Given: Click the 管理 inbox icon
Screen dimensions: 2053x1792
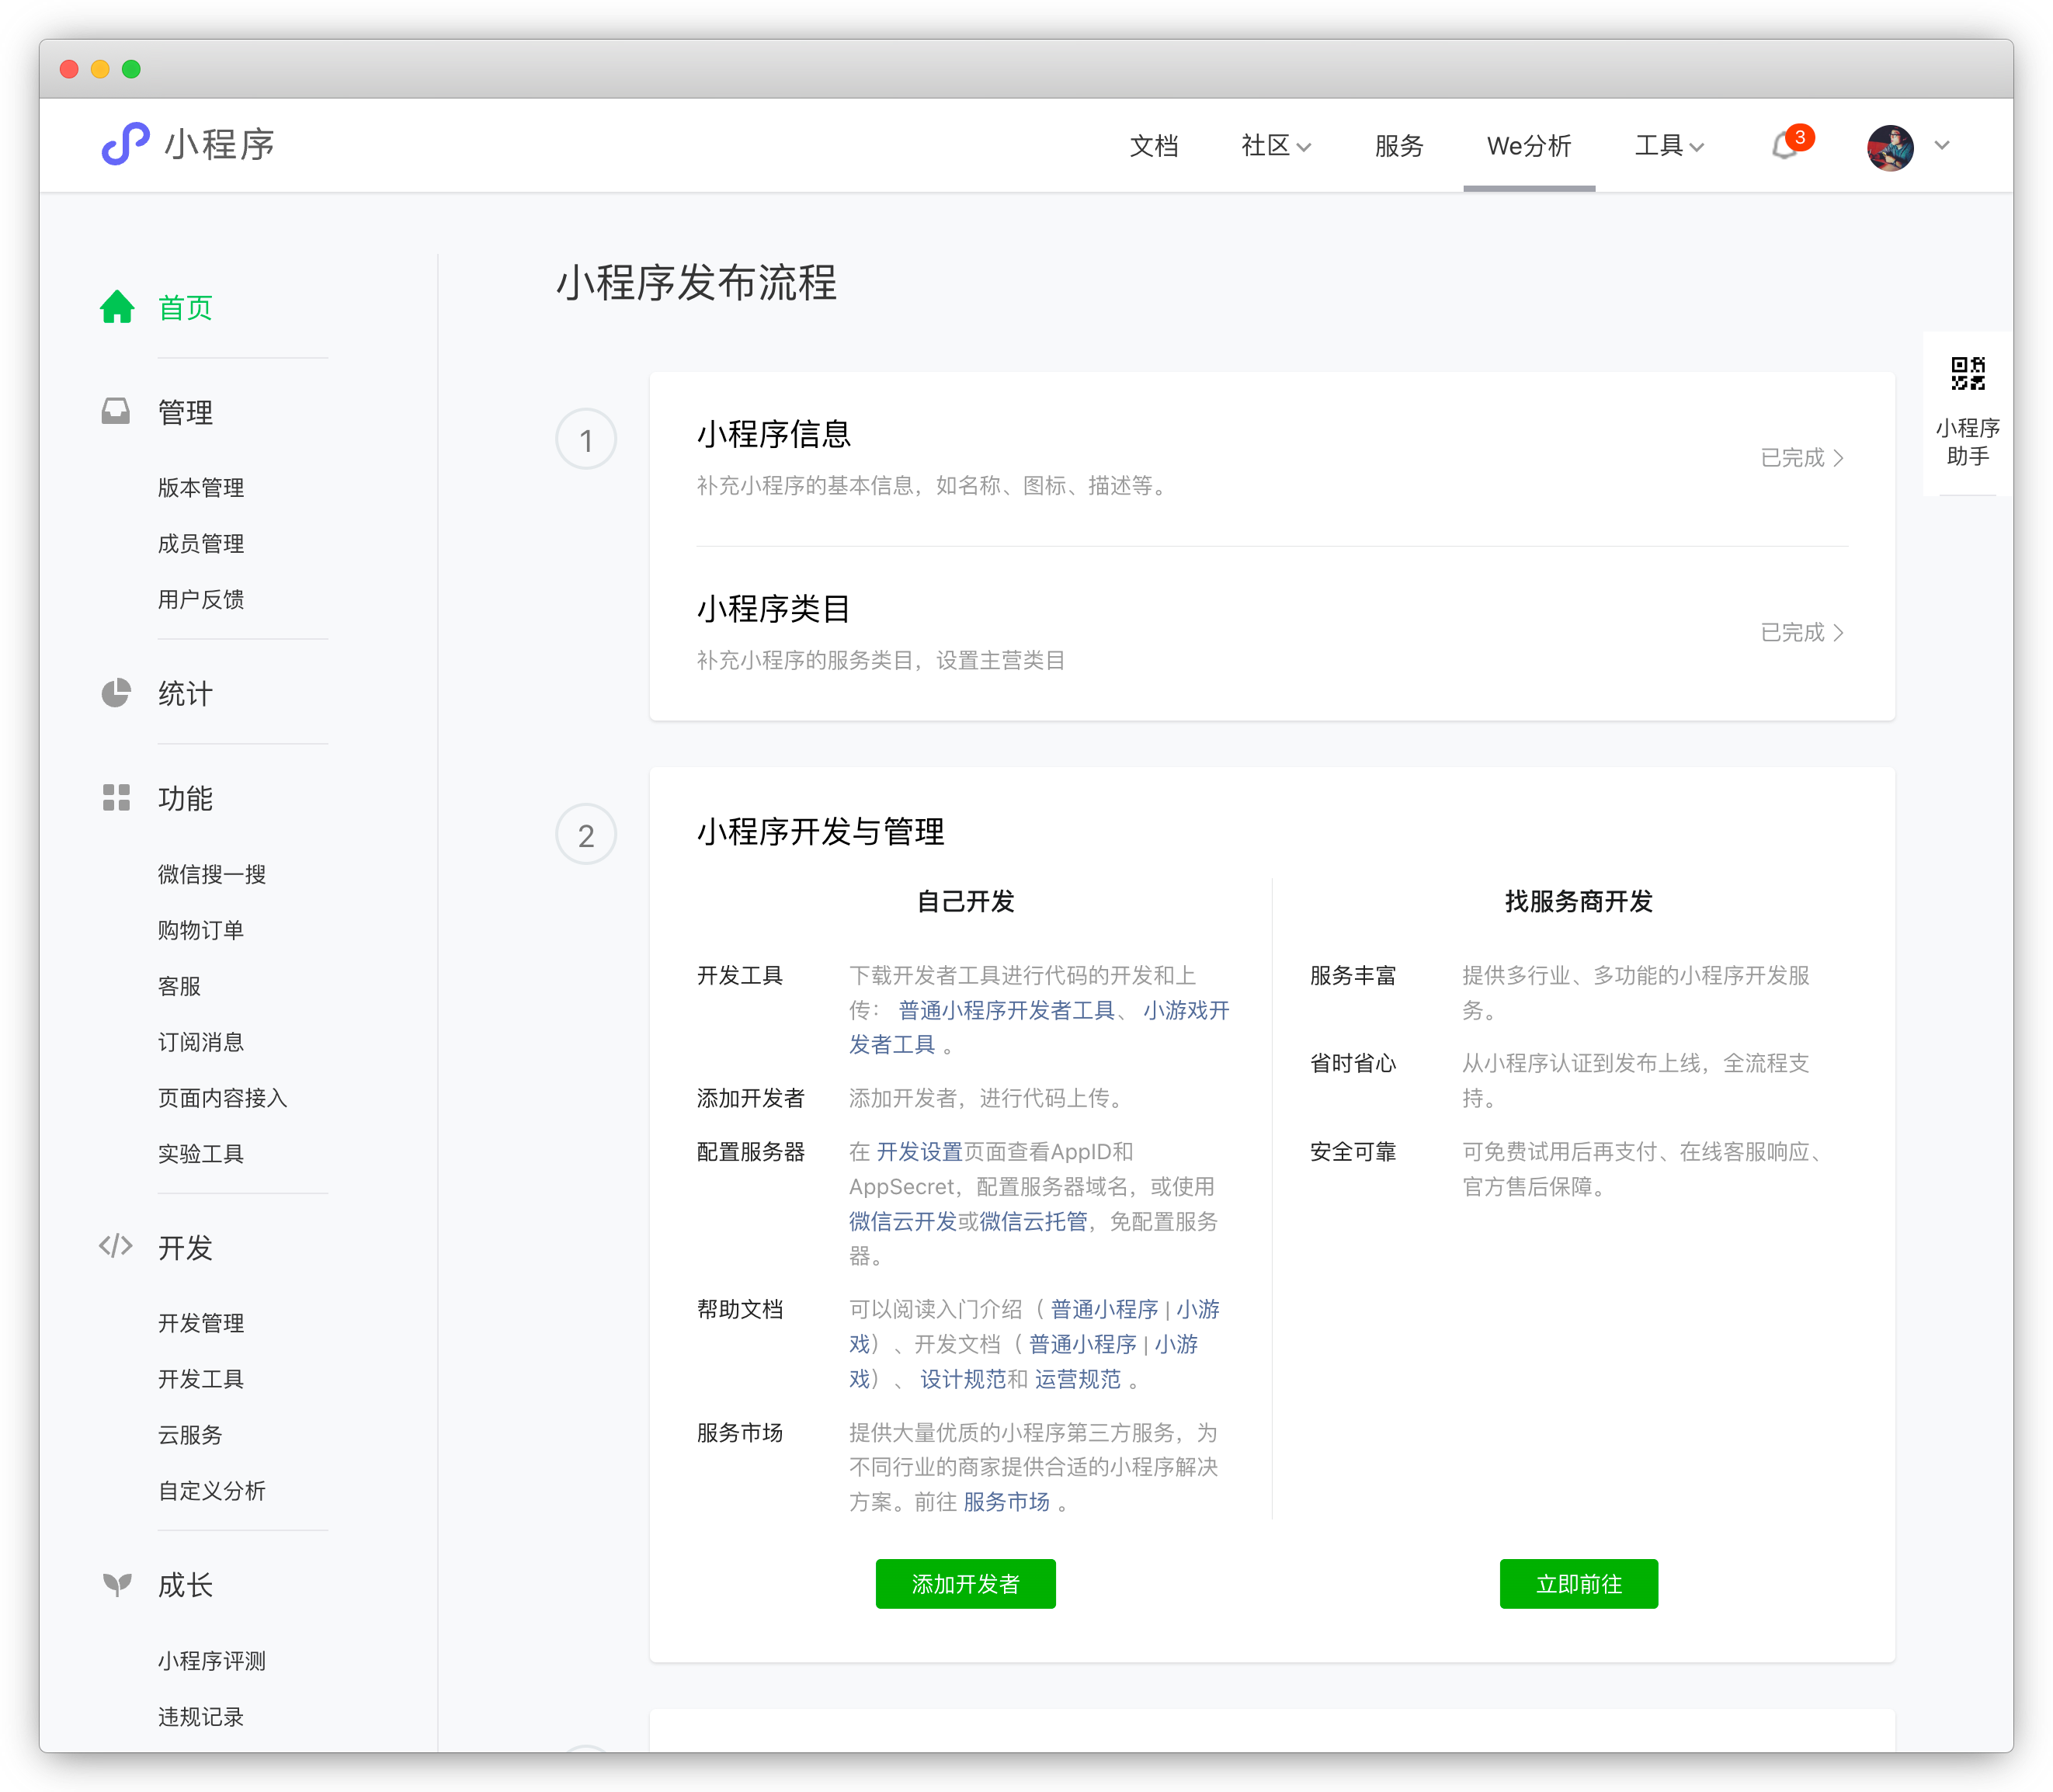Looking at the screenshot, I should coord(116,411).
